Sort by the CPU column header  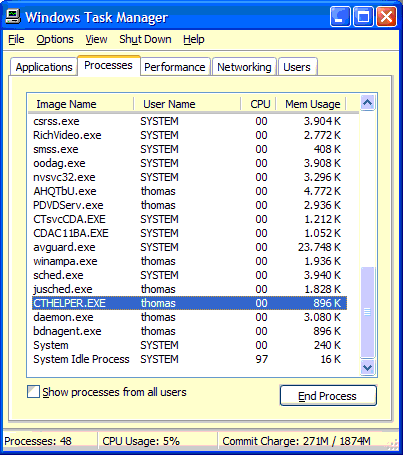(258, 104)
